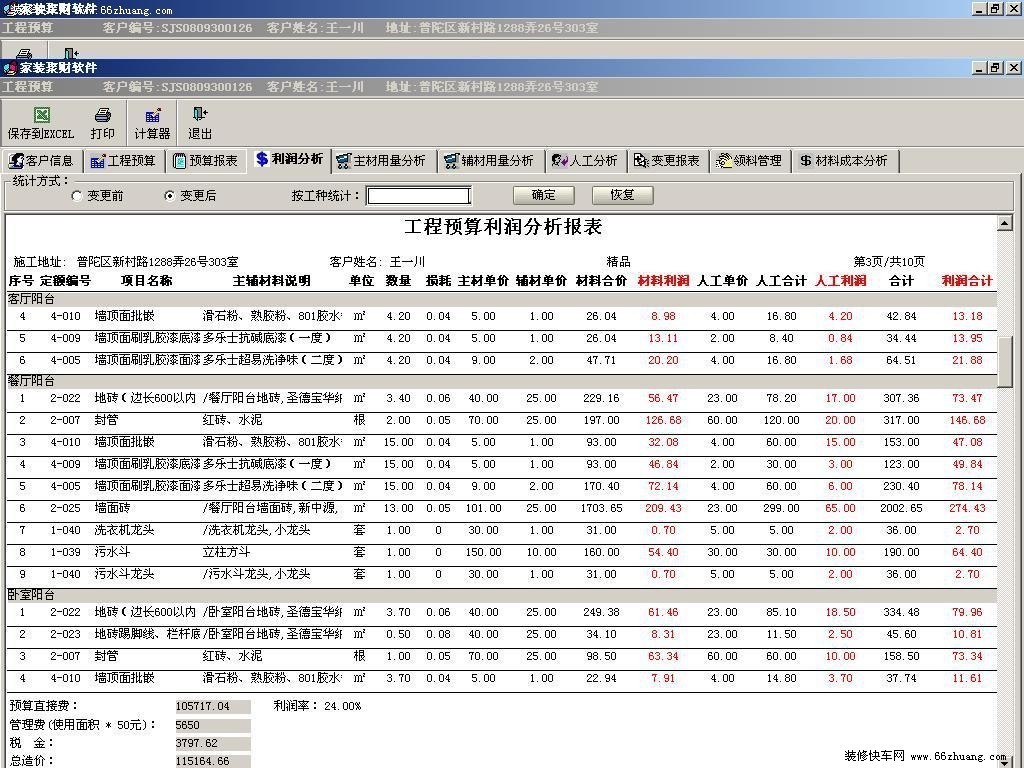Click the report vertical scrollbar thumb
The height and width of the screenshot is (768, 1024).
pos(1004,361)
